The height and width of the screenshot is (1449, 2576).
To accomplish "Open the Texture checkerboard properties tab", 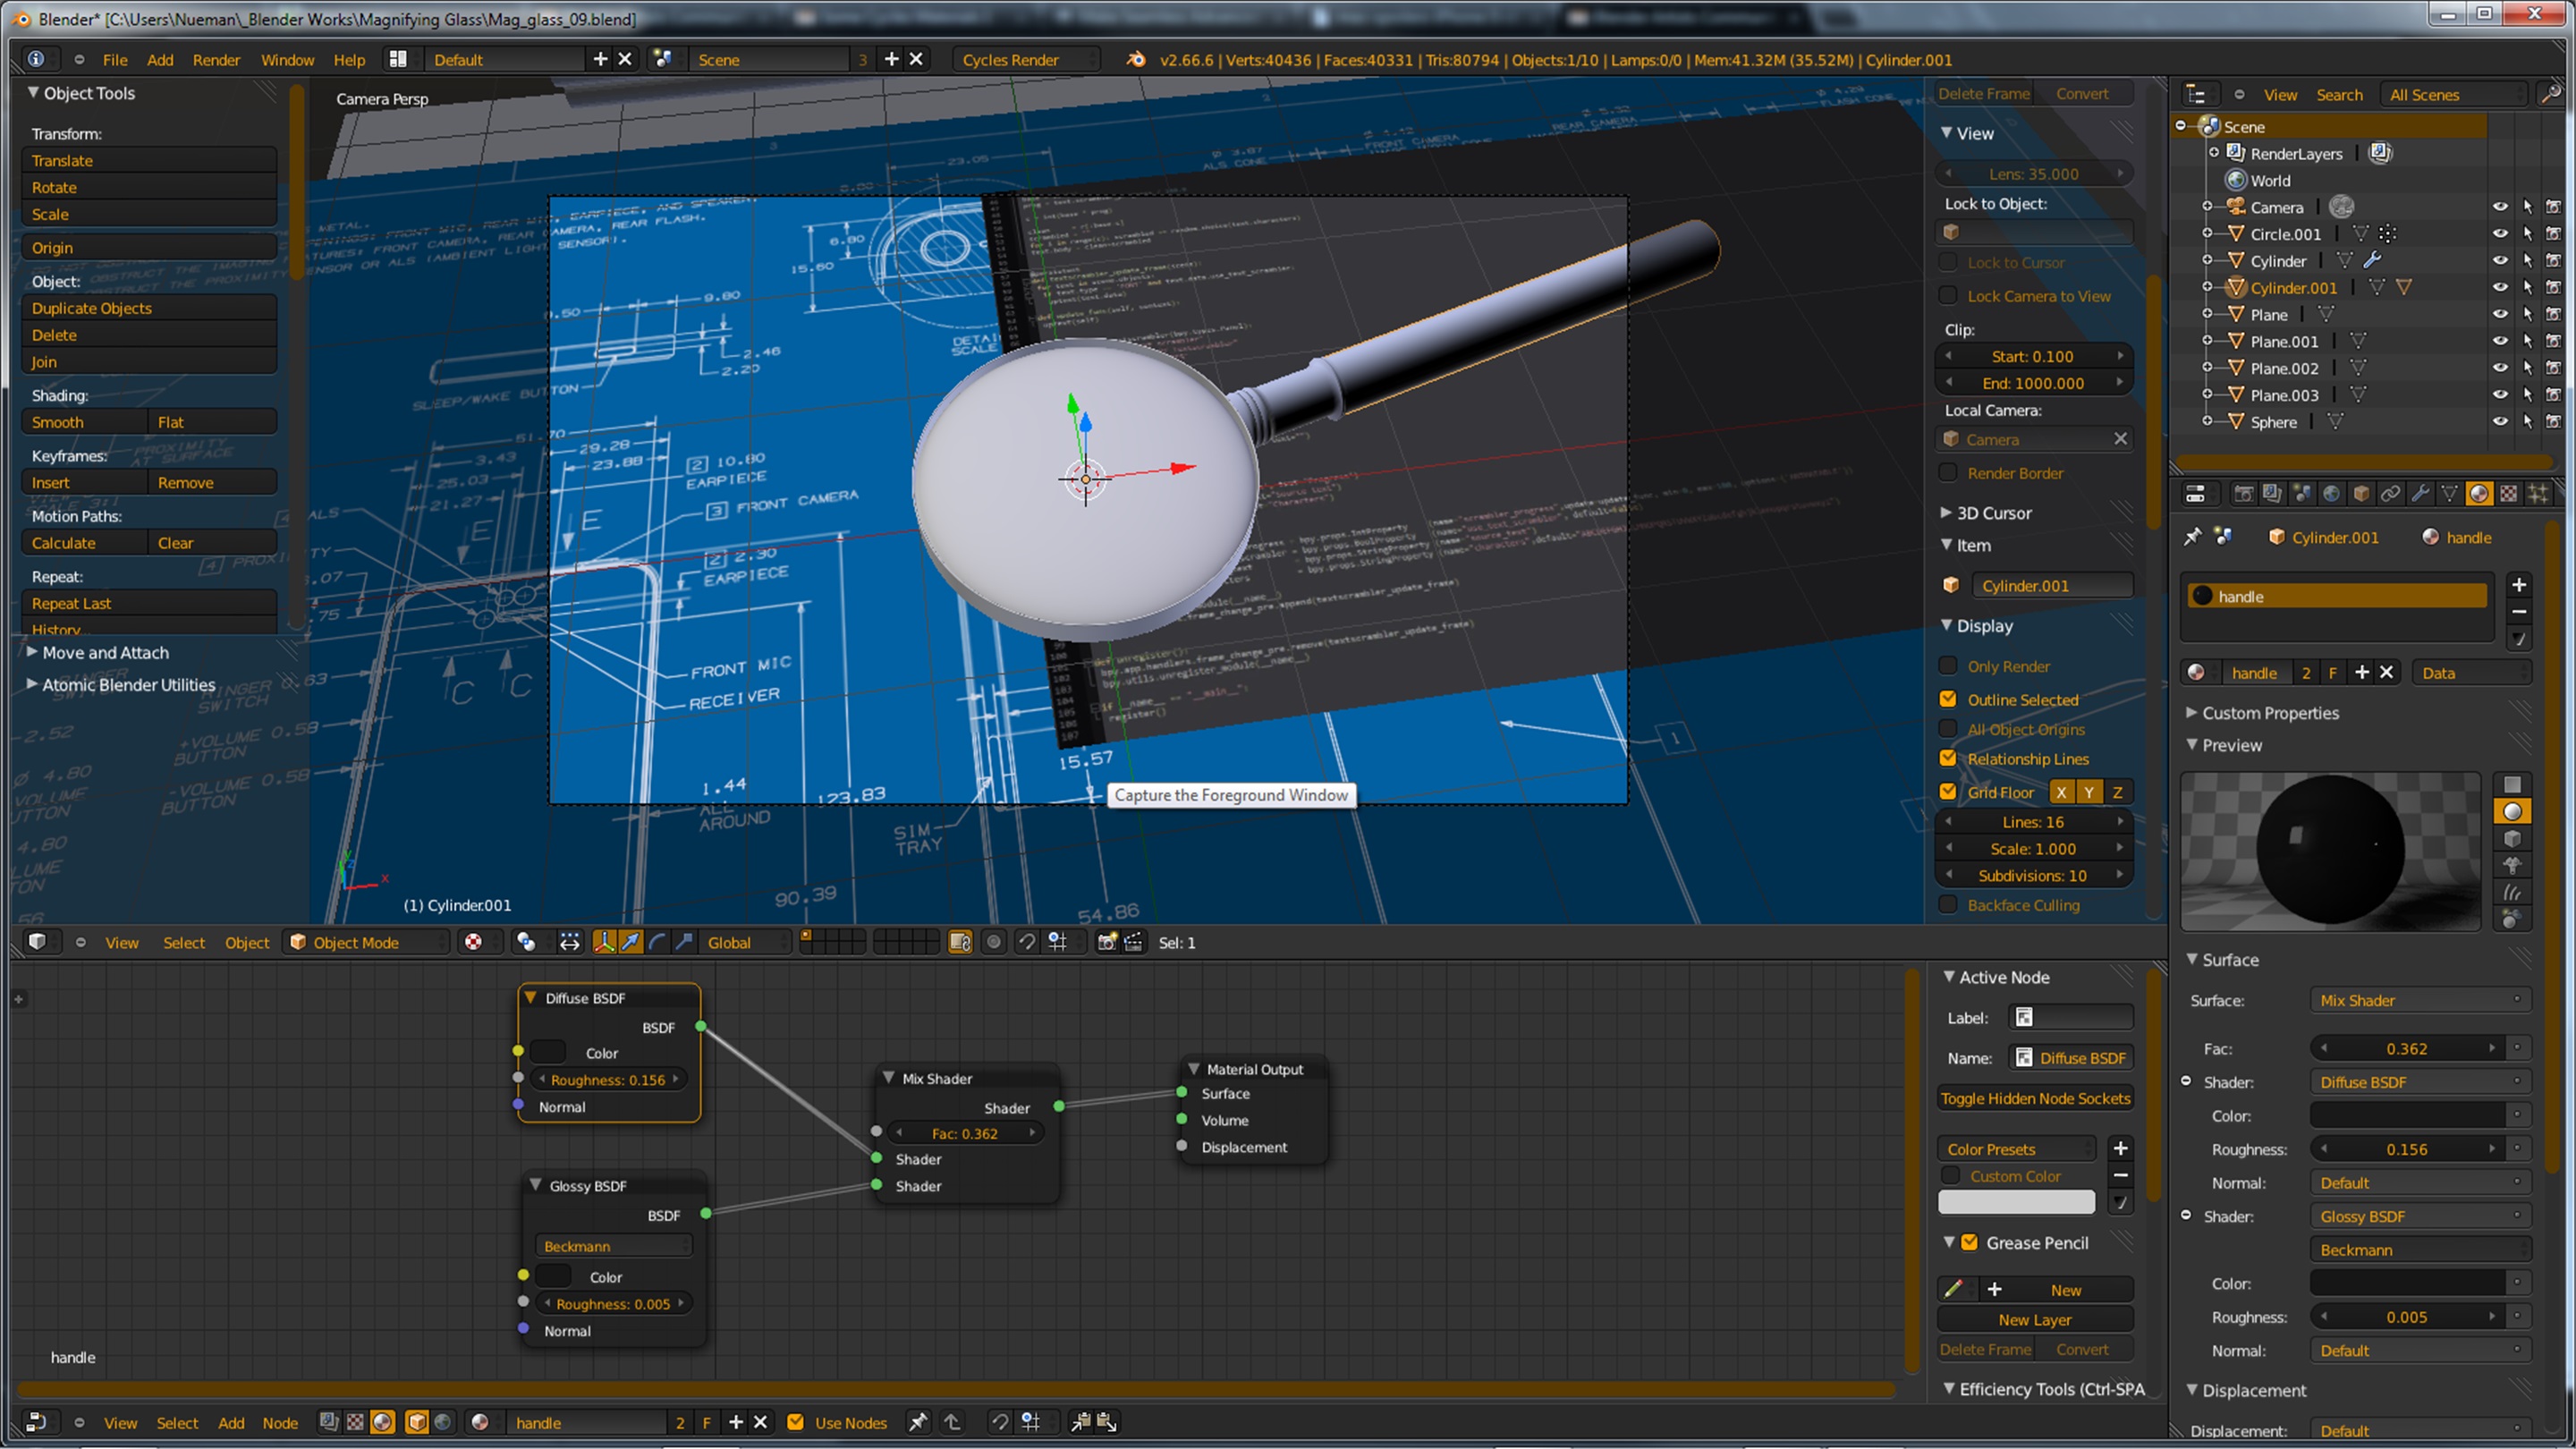I will point(2508,493).
